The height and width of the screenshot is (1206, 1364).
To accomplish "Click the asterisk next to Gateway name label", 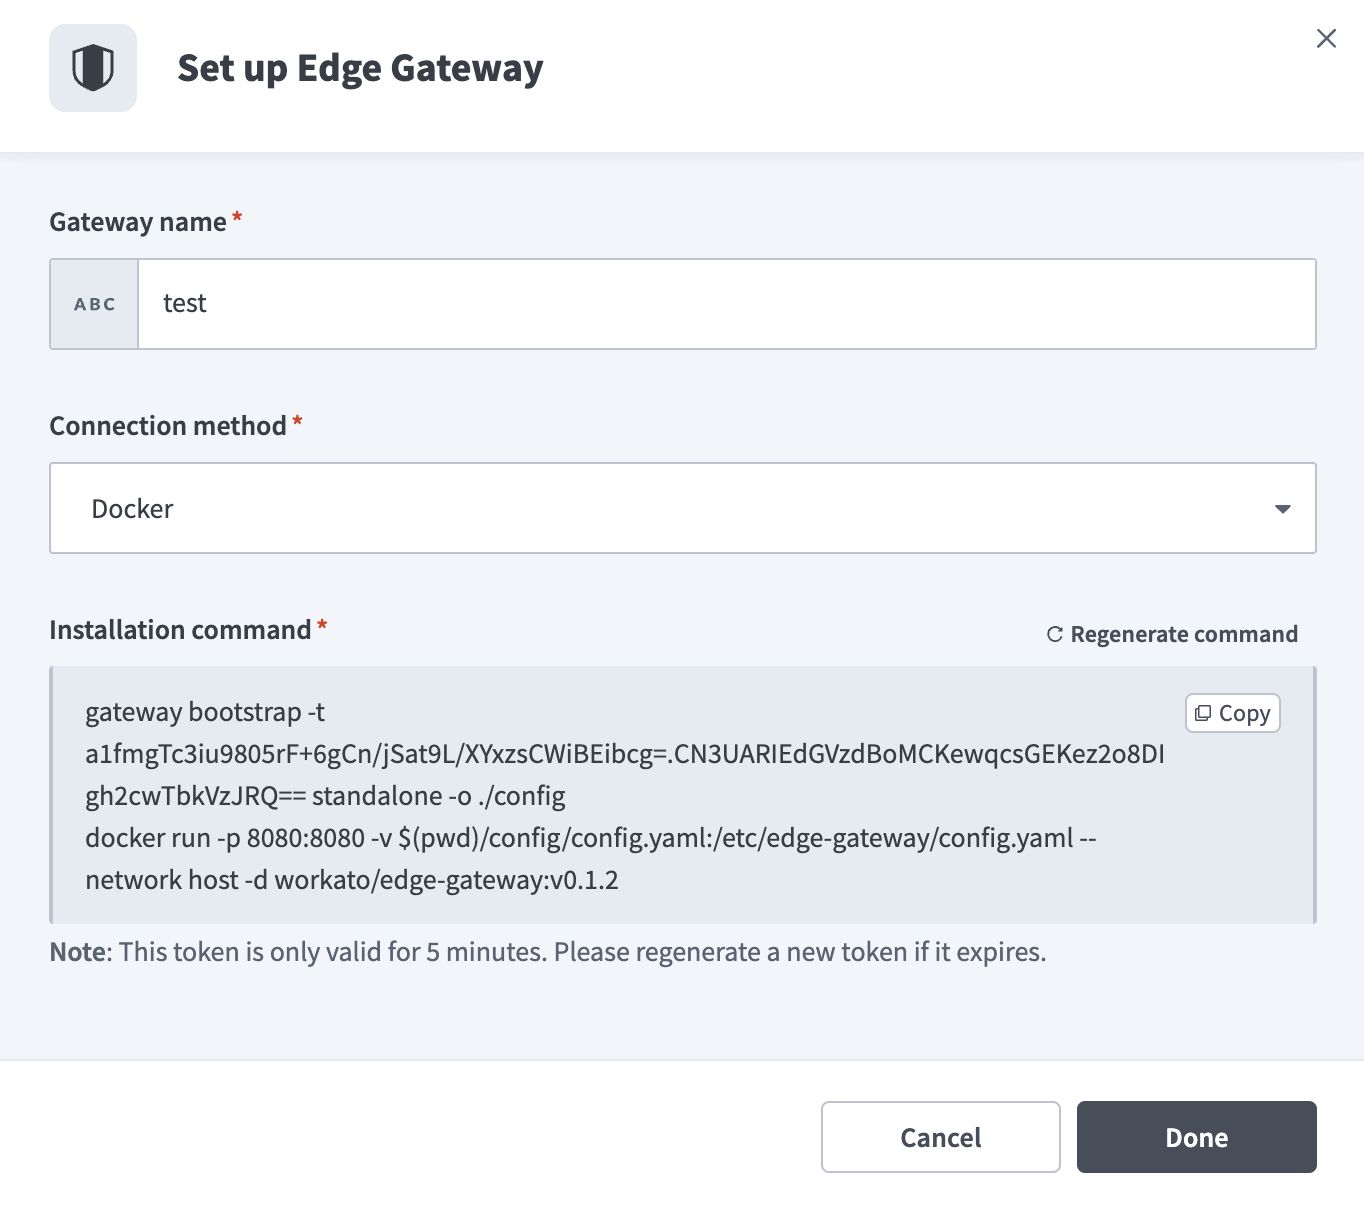I will point(236,215).
